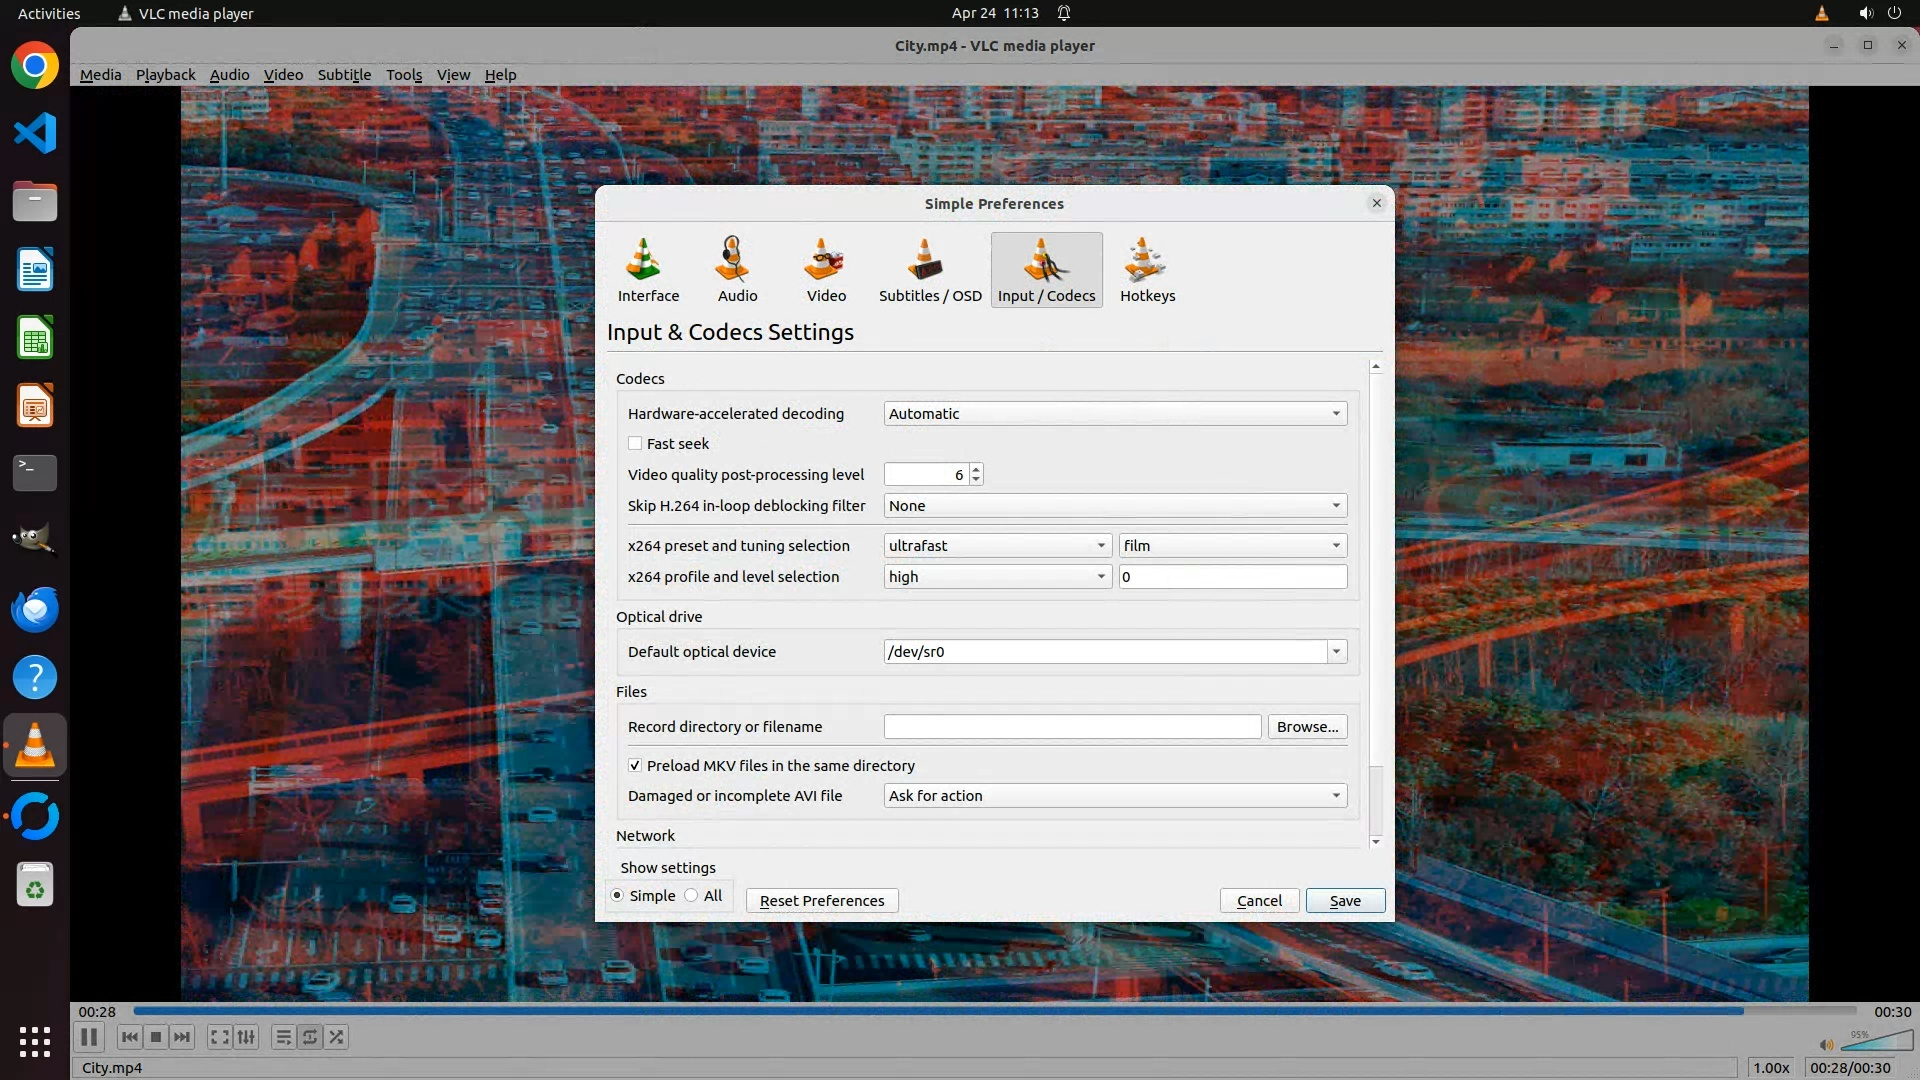This screenshot has width=1920, height=1080.
Task: Pause playback with the pause button
Action: pyautogui.click(x=89, y=1037)
